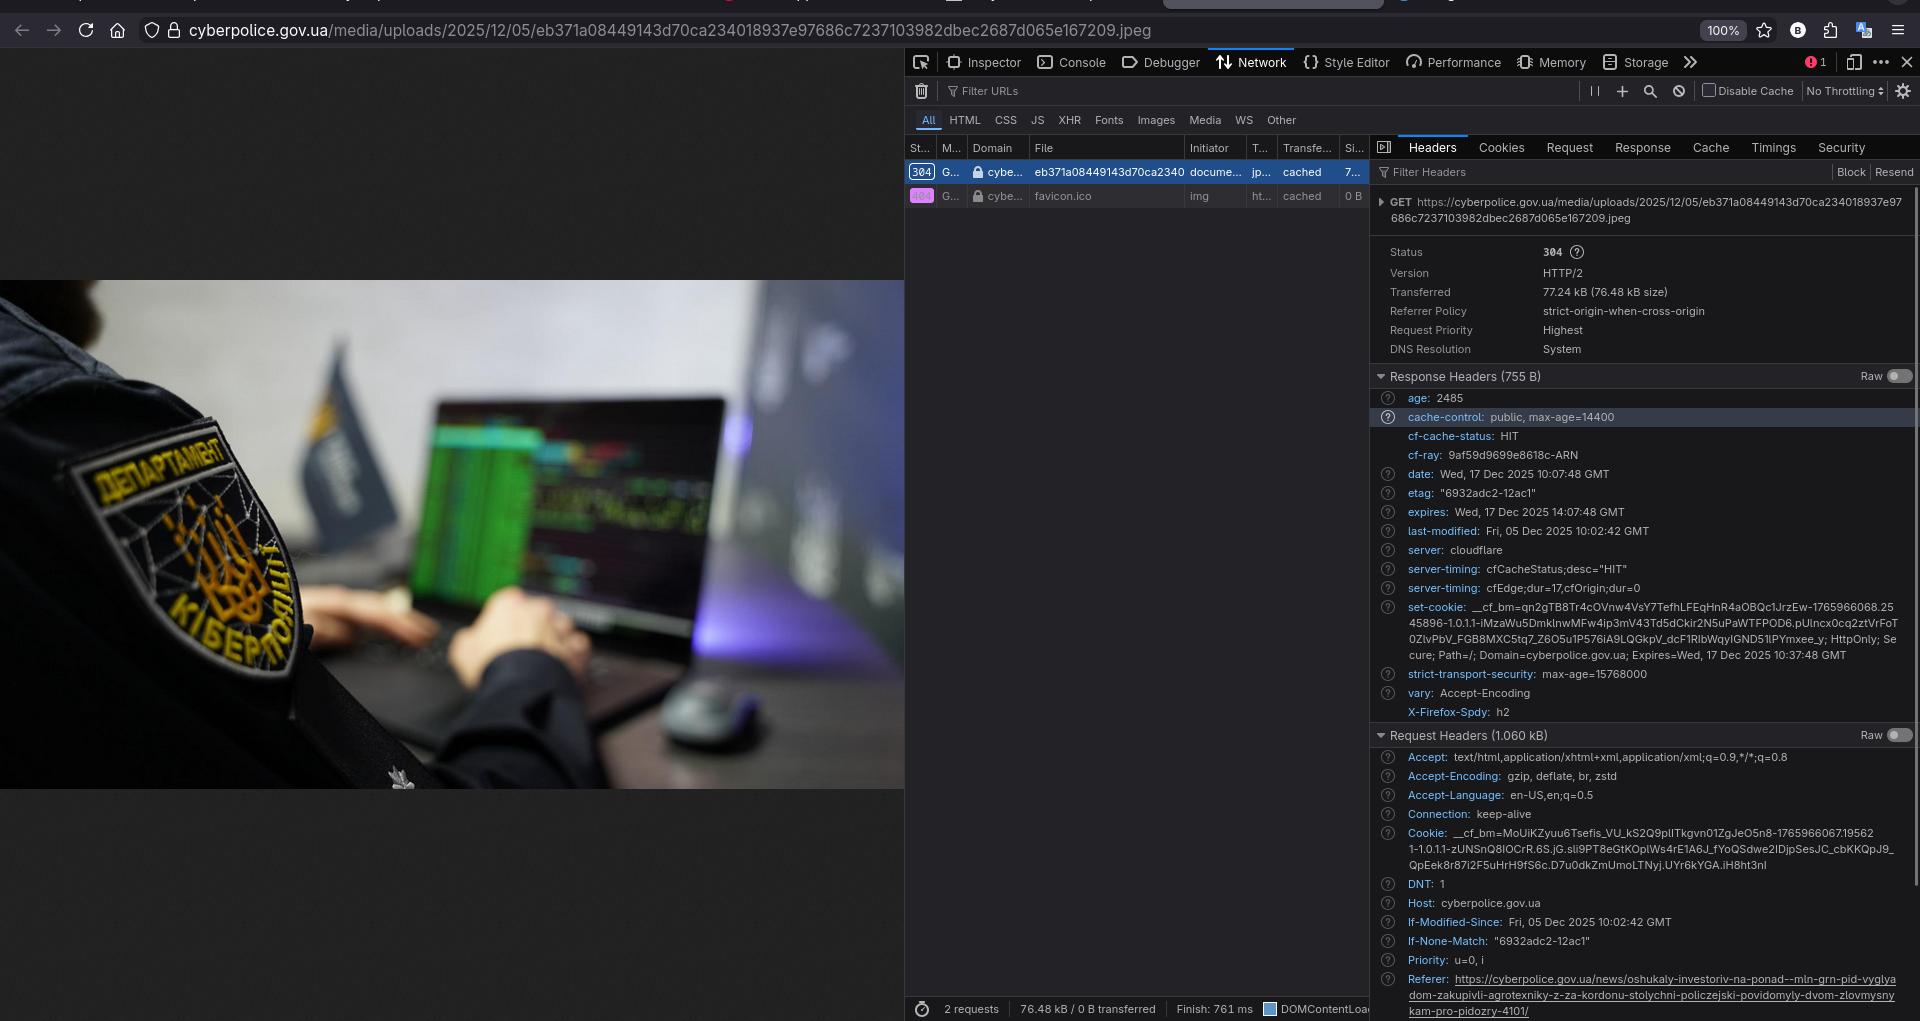Toggle Raw view for Request Headers
This screenshot has height=1021, width=1920.
click(x=1899, y=735)
